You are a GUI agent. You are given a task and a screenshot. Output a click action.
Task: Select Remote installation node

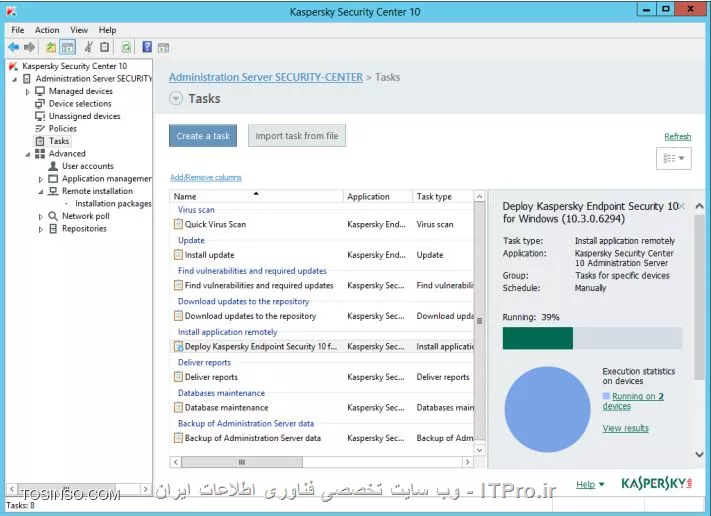click(97, 191)
